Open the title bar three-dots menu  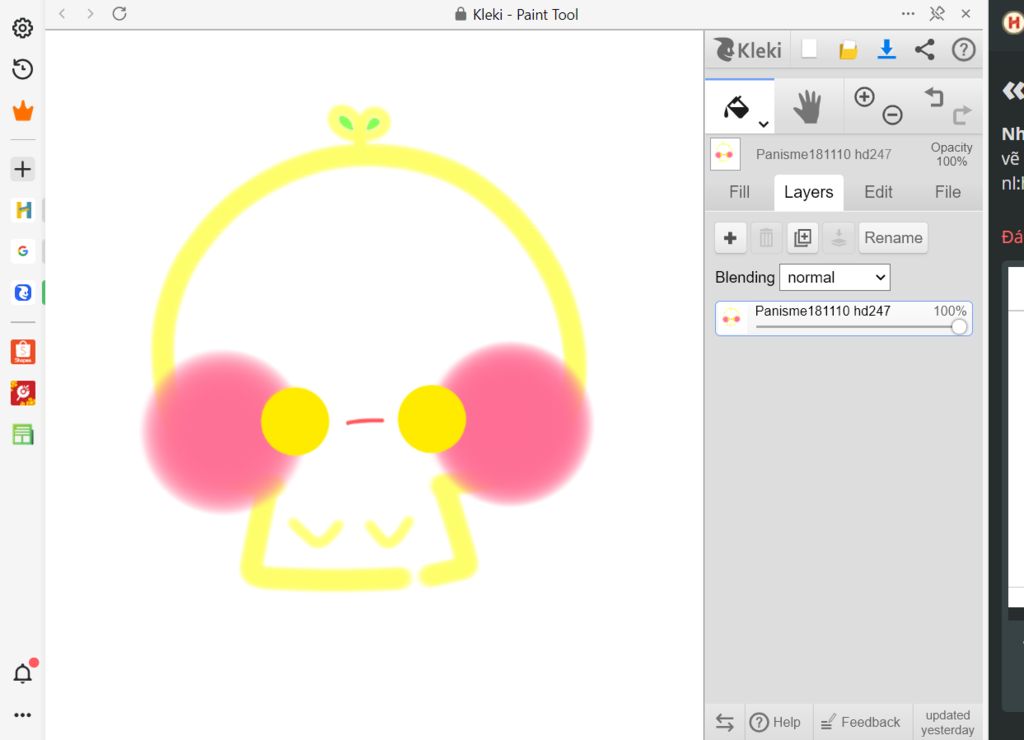point(908,14)
